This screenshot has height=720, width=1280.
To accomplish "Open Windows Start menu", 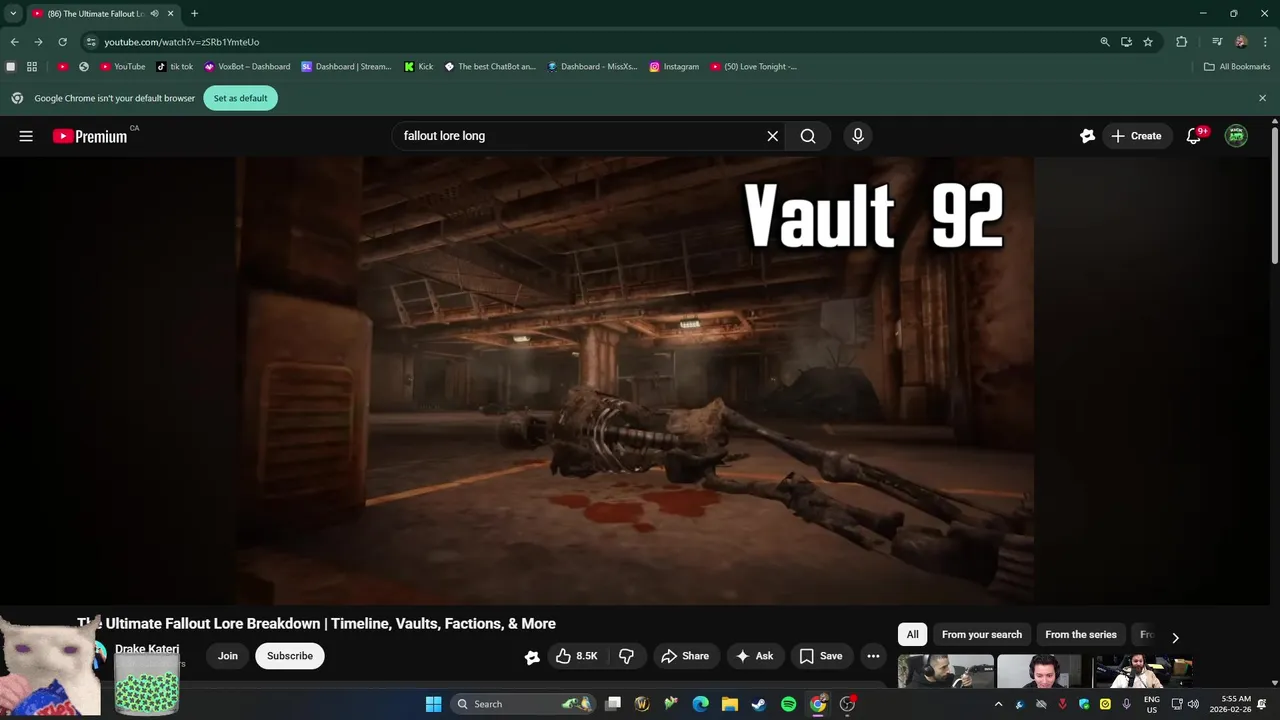I will coord(433,704).
